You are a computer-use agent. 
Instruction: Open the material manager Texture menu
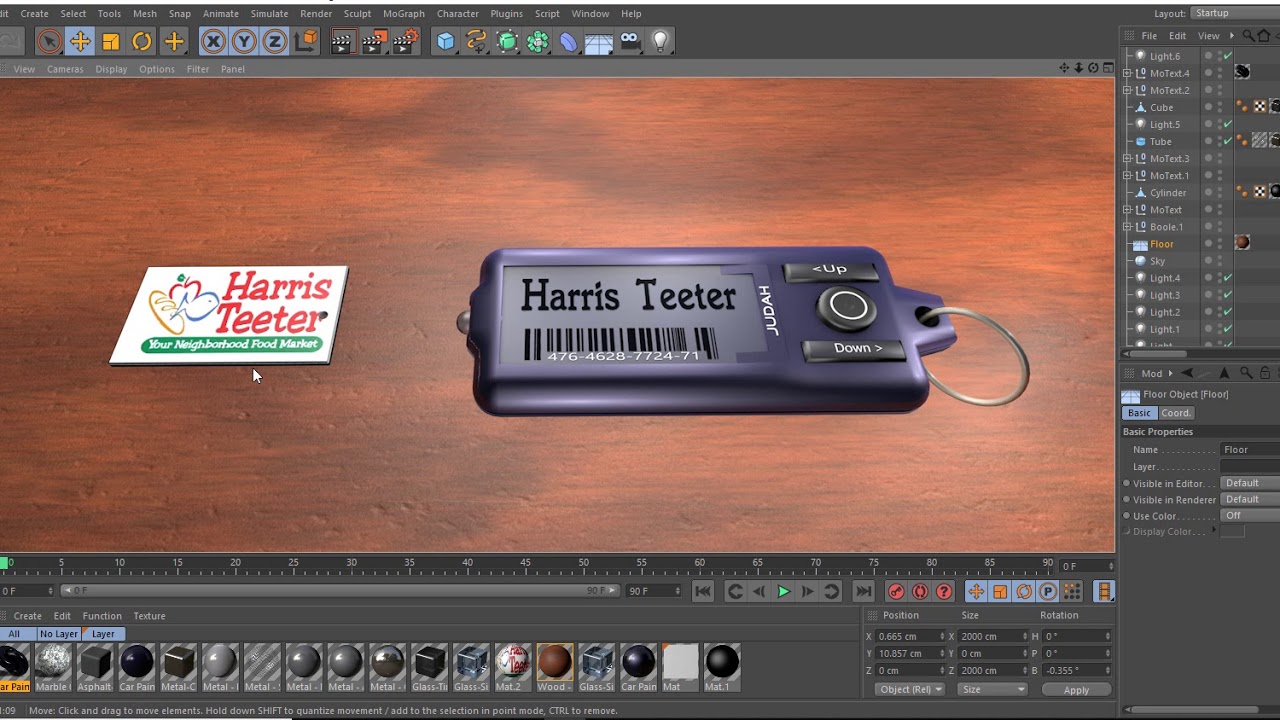pos(149,616)
